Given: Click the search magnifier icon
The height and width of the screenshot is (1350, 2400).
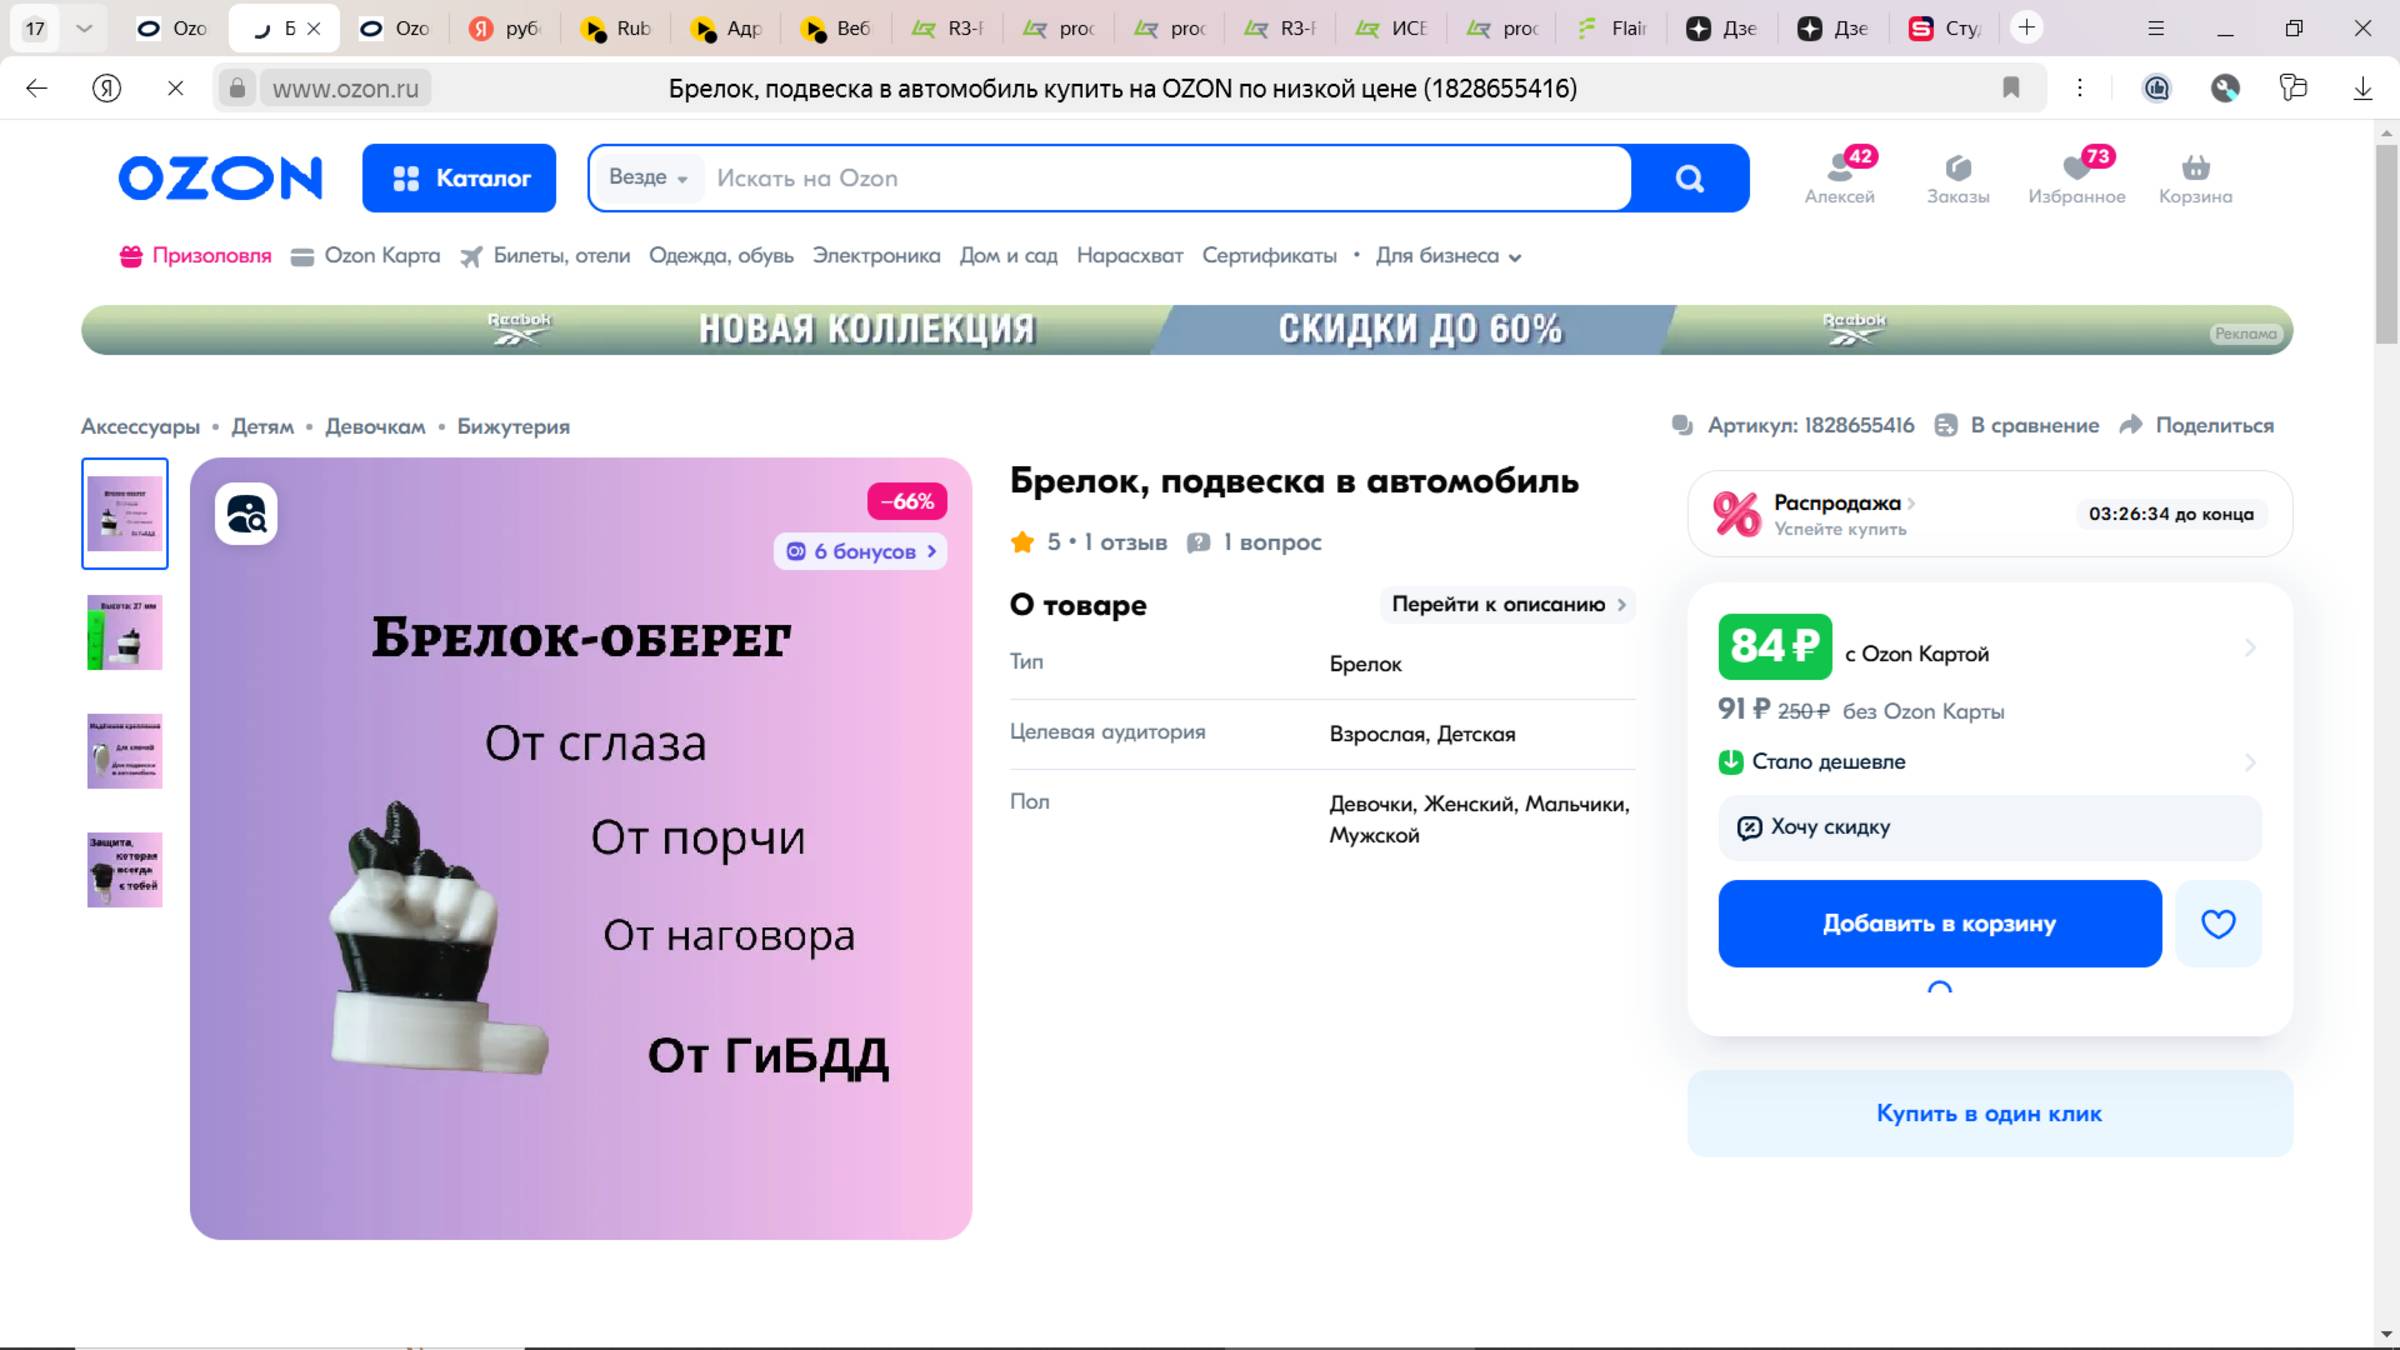Looking at the screenshot, I should [x=1688, y=178].
